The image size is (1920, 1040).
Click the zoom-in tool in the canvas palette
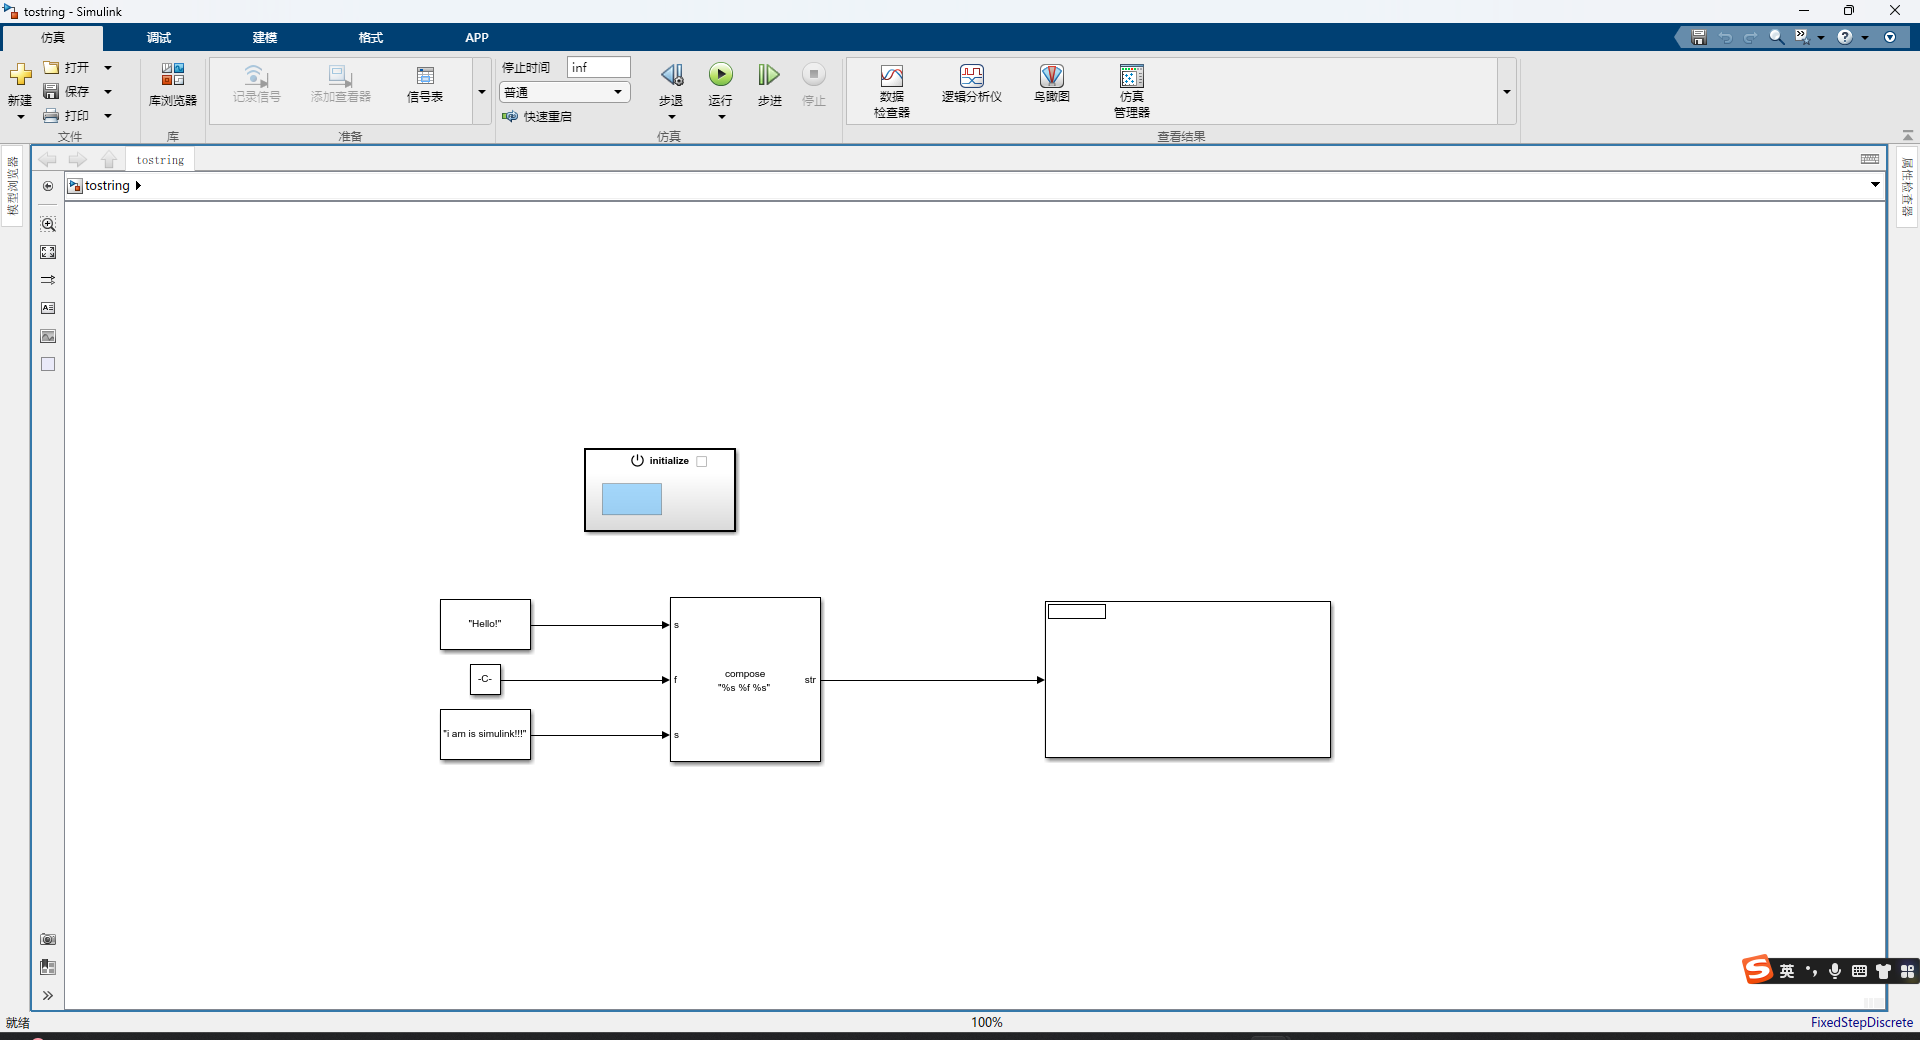pos(48,224)
